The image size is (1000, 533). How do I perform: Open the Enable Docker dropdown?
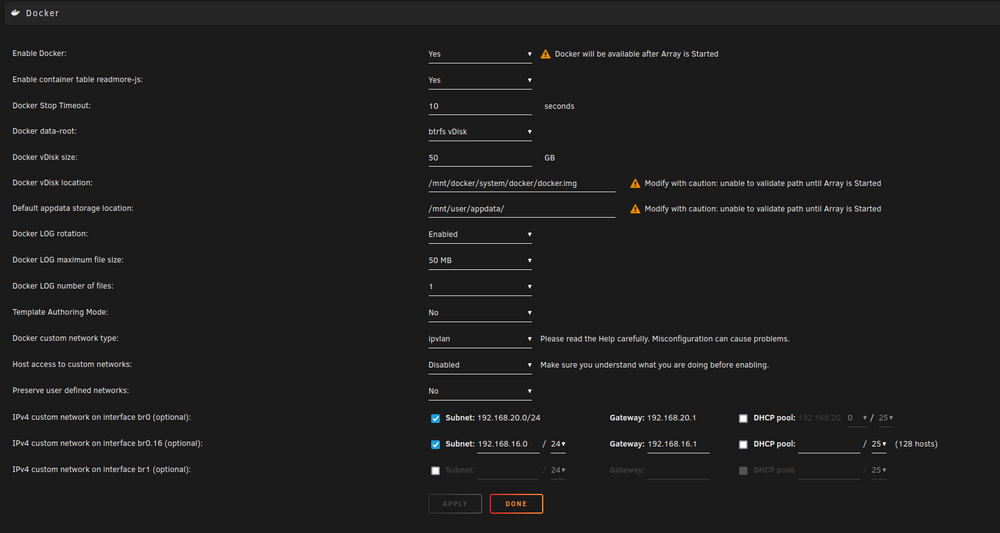pos(480,54)
